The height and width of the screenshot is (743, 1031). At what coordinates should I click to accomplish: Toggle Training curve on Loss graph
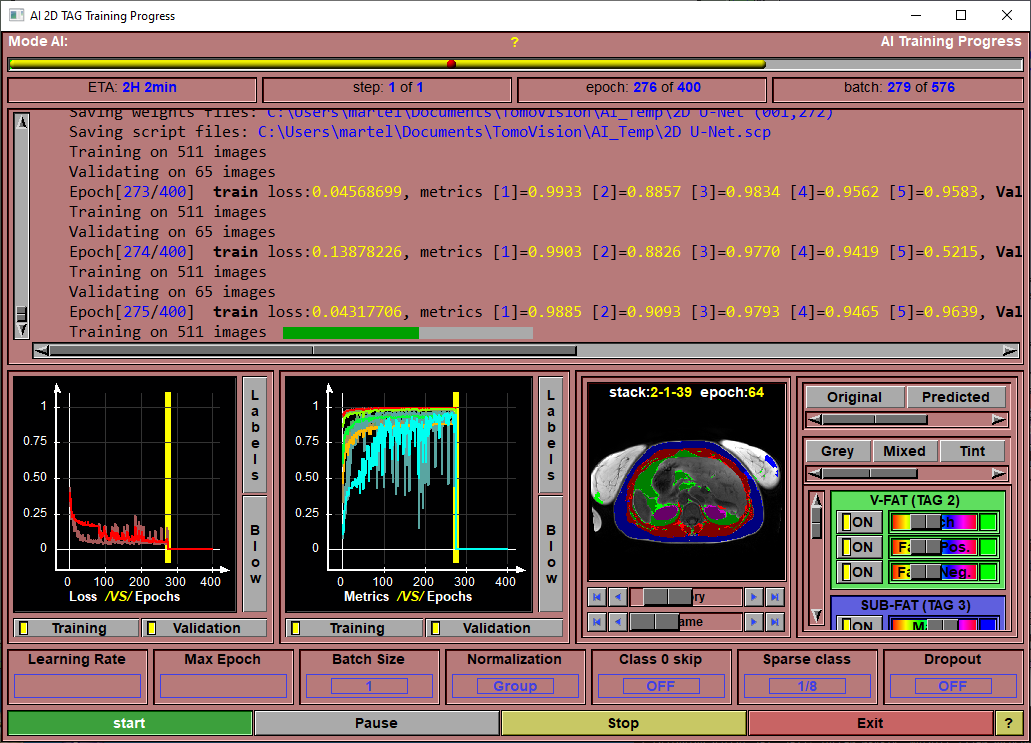coord(76,628)
